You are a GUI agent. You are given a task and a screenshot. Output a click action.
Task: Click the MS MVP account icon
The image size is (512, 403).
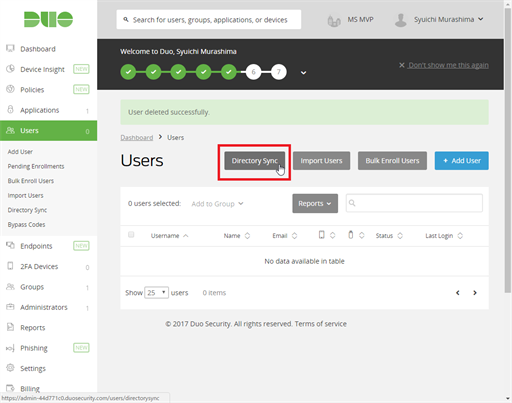click(x=334, y=21)
